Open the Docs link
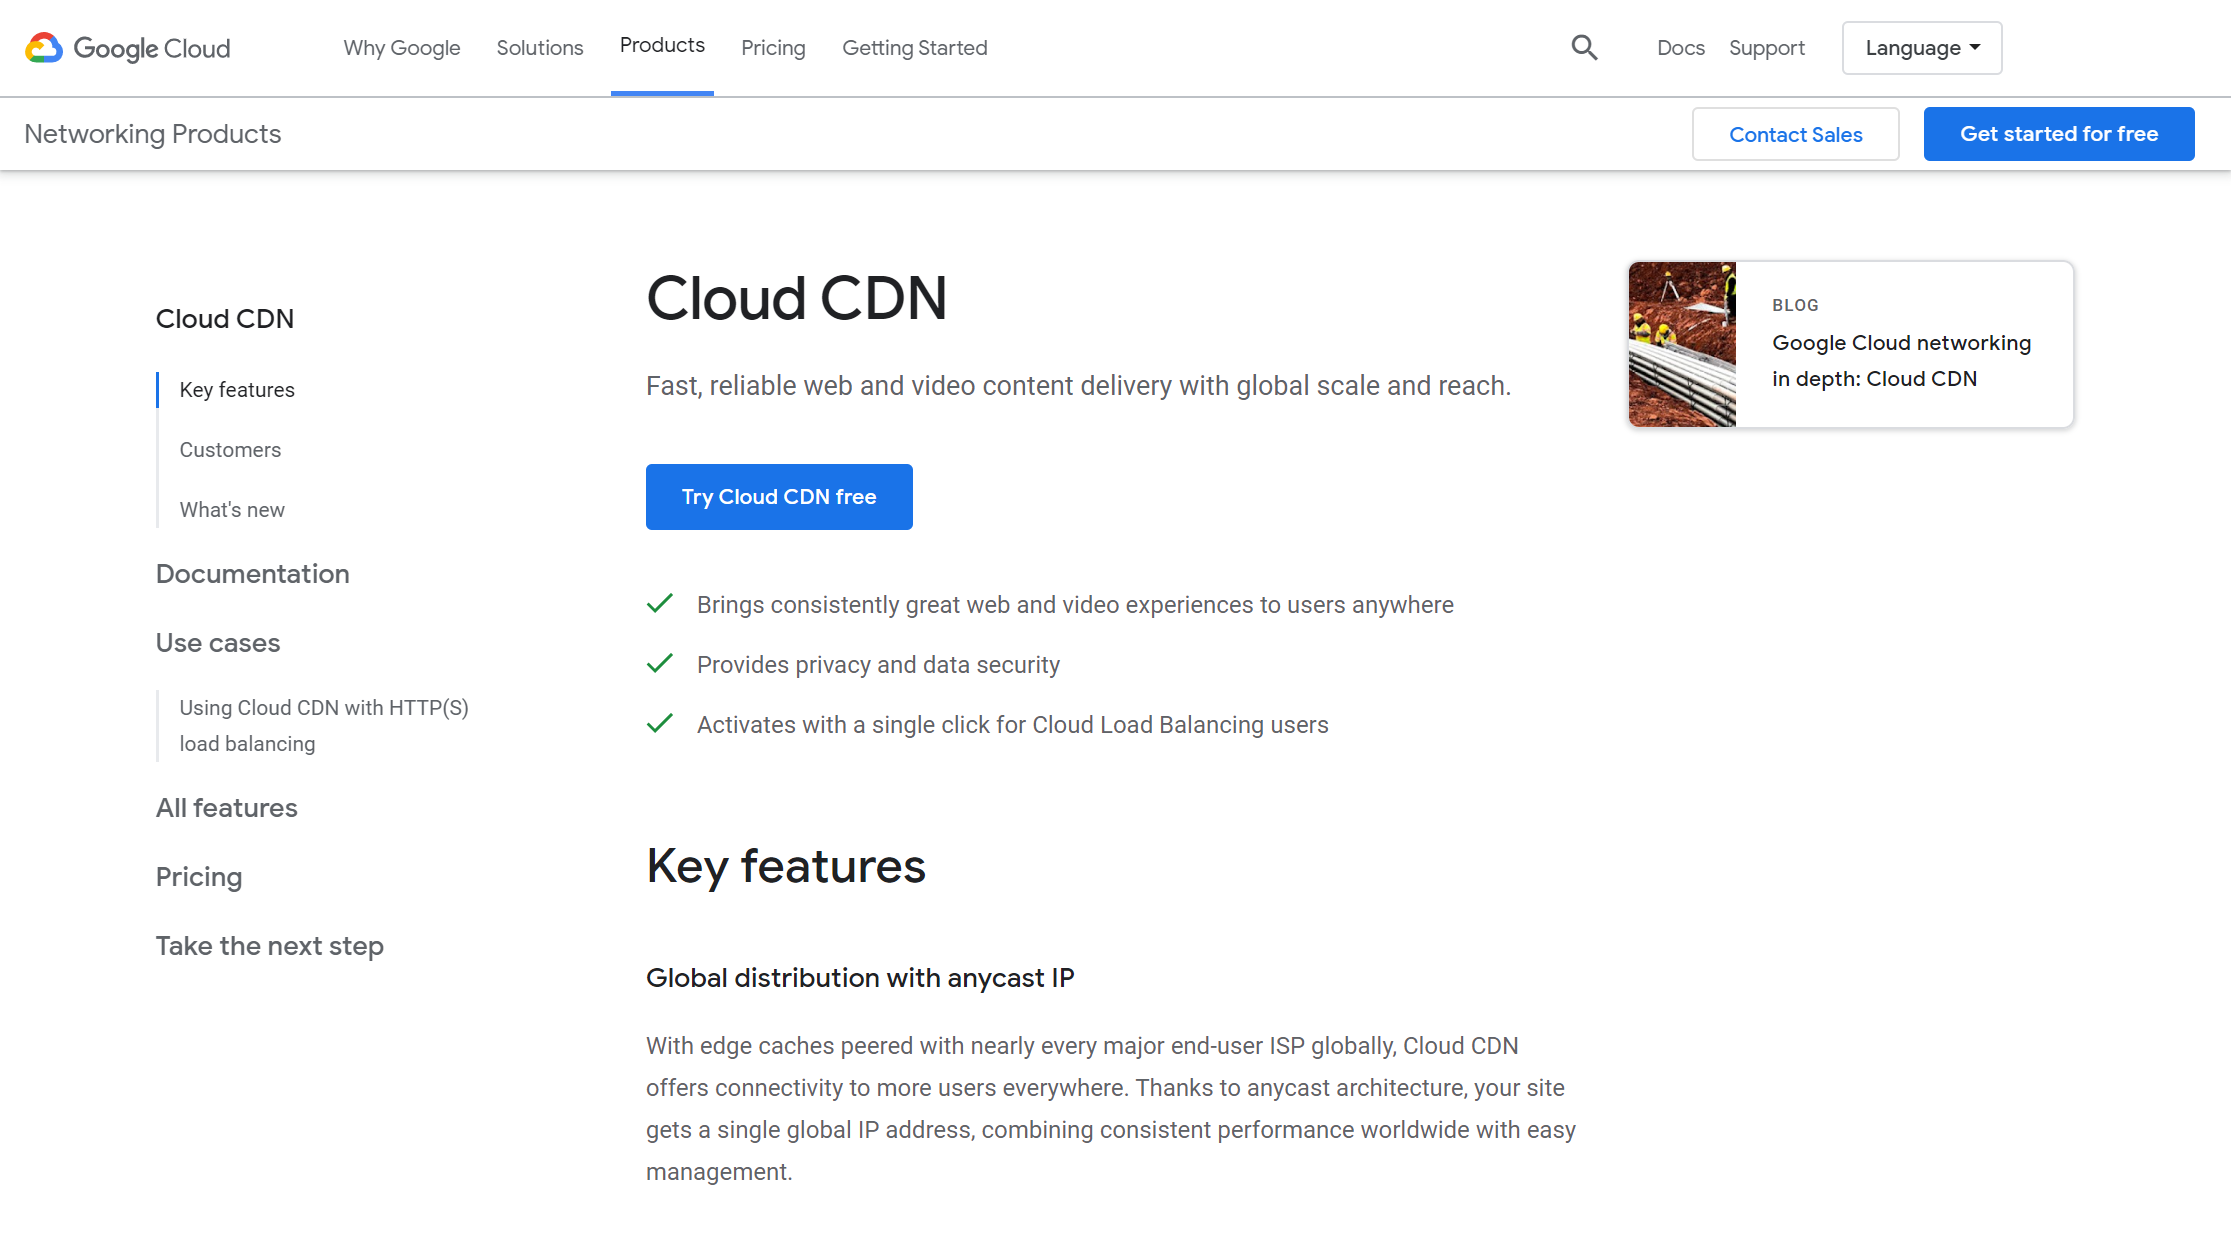The image size is (2231, 1242). [1680, 48]
